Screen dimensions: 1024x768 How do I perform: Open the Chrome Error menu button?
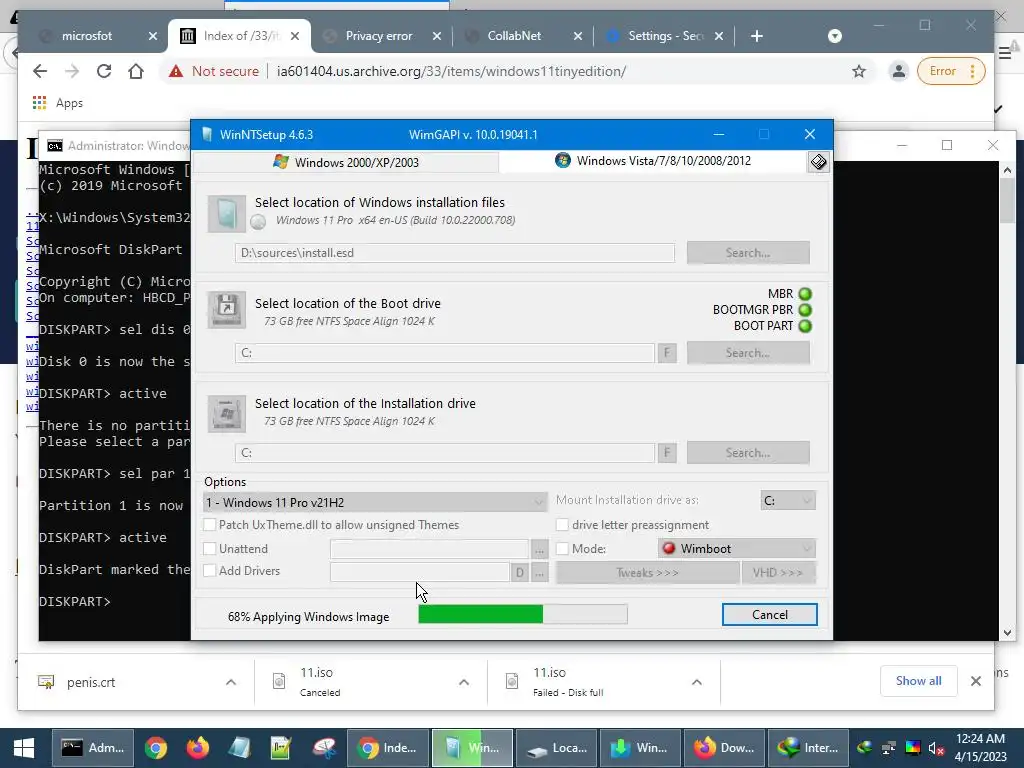pos(951,71)
